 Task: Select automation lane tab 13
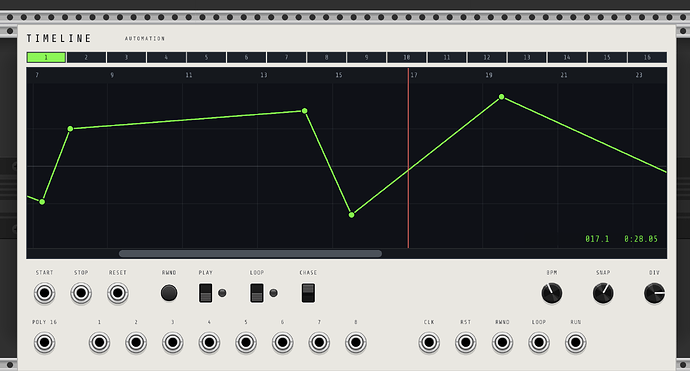(x=527, y=57)
